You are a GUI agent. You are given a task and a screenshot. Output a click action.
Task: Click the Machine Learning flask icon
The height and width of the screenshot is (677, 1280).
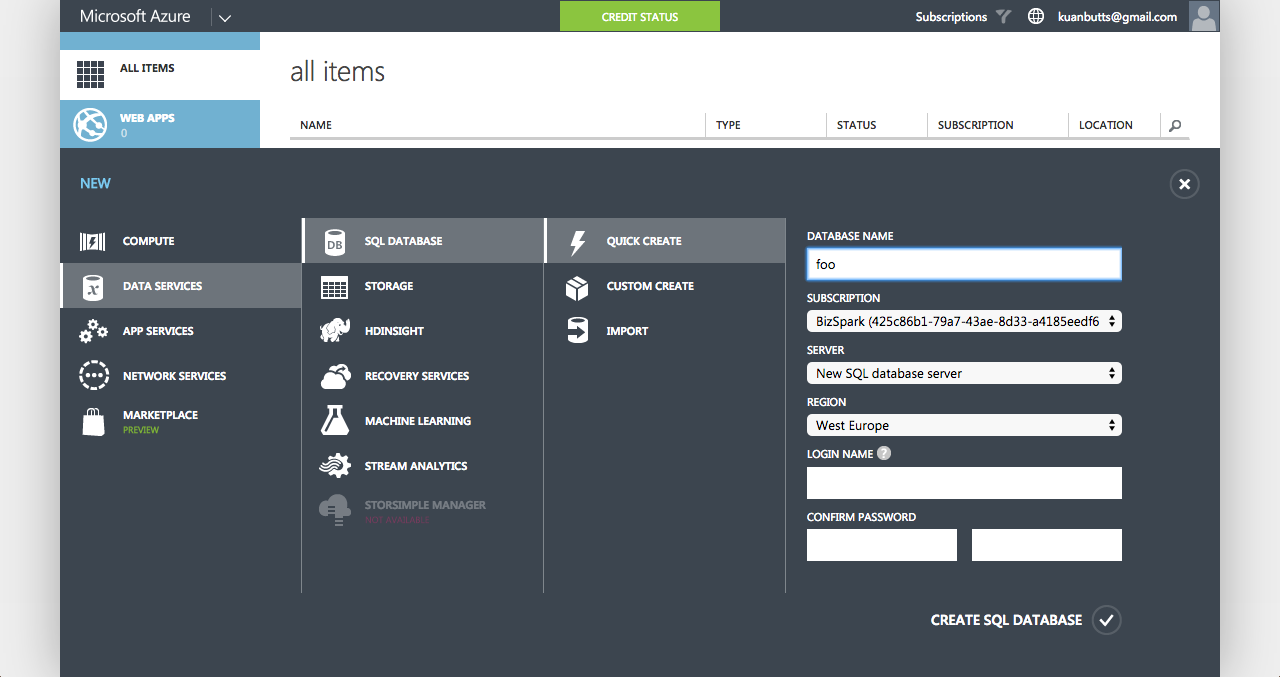pyautogui.click(x=335, y=420)
